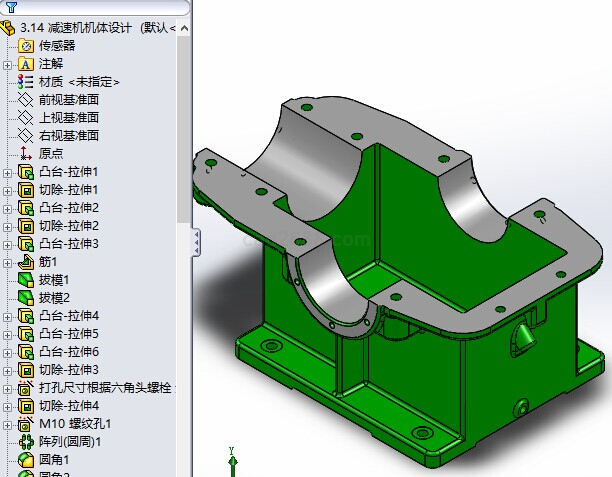Select 打孔尺寸根据六角头螺栓 hole feature
Viewport: 612px width, 477px height.
pos(105,388)
